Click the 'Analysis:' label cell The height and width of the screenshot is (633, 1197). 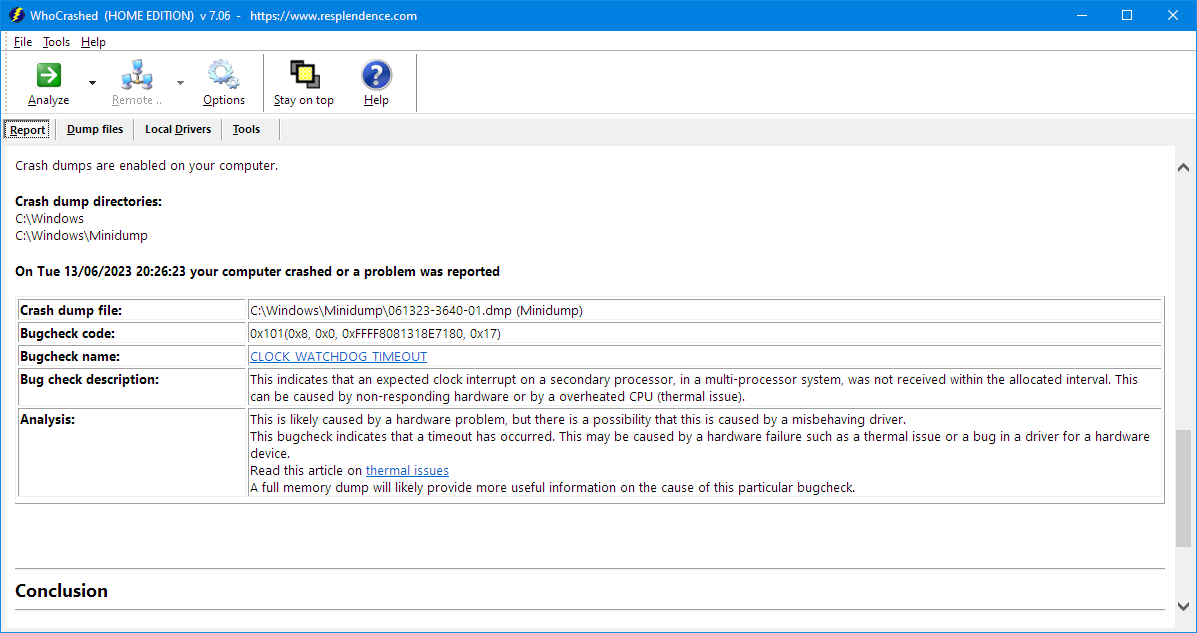point(131,453)
